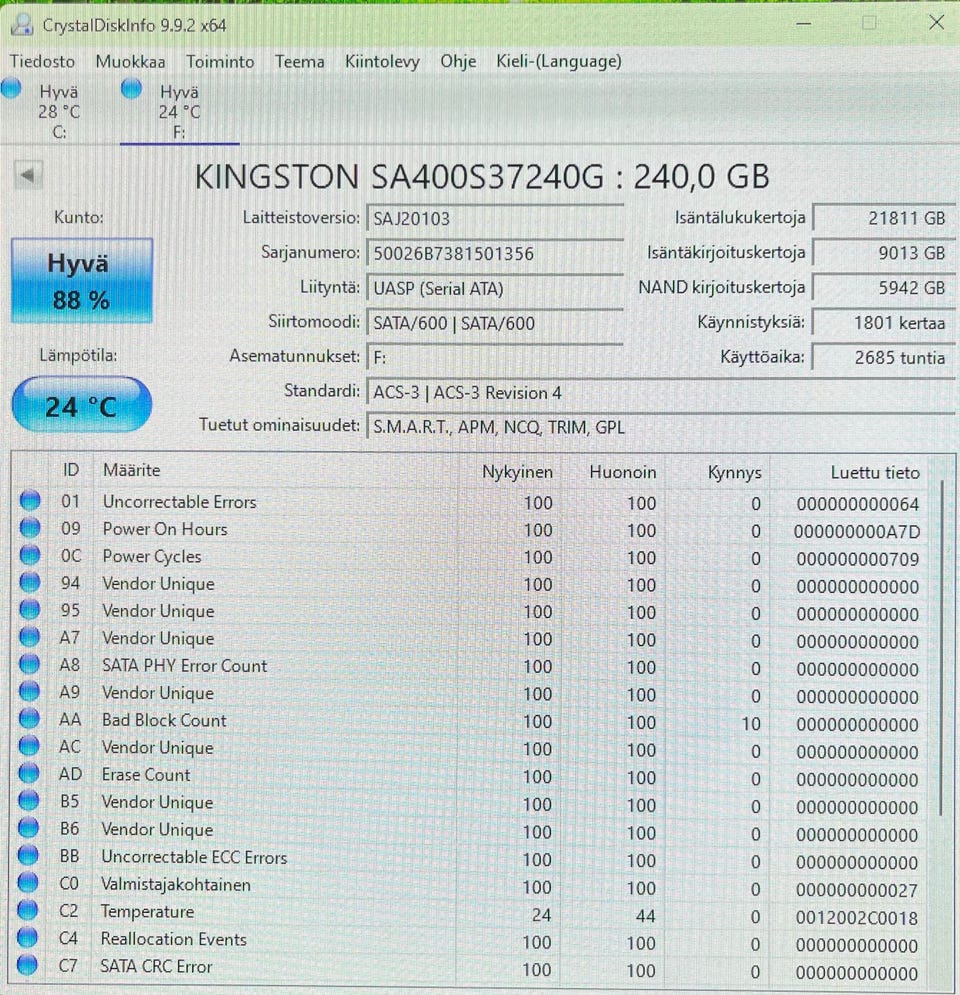Open the Muokkaa menu
This screenshot has height=995, width=960.
130,62
